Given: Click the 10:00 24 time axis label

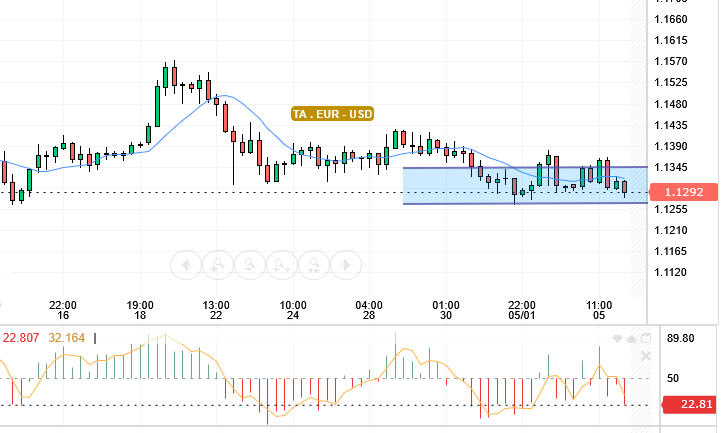Looking at the screenshot, I should tap(293, 310).
